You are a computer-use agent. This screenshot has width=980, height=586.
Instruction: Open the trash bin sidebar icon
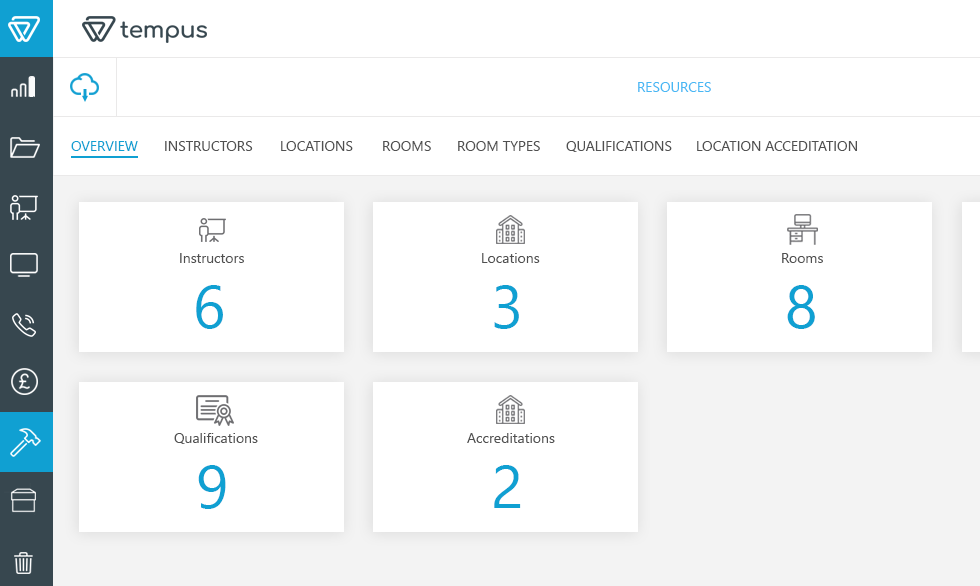pyautogui.click(x=24, y=562)
